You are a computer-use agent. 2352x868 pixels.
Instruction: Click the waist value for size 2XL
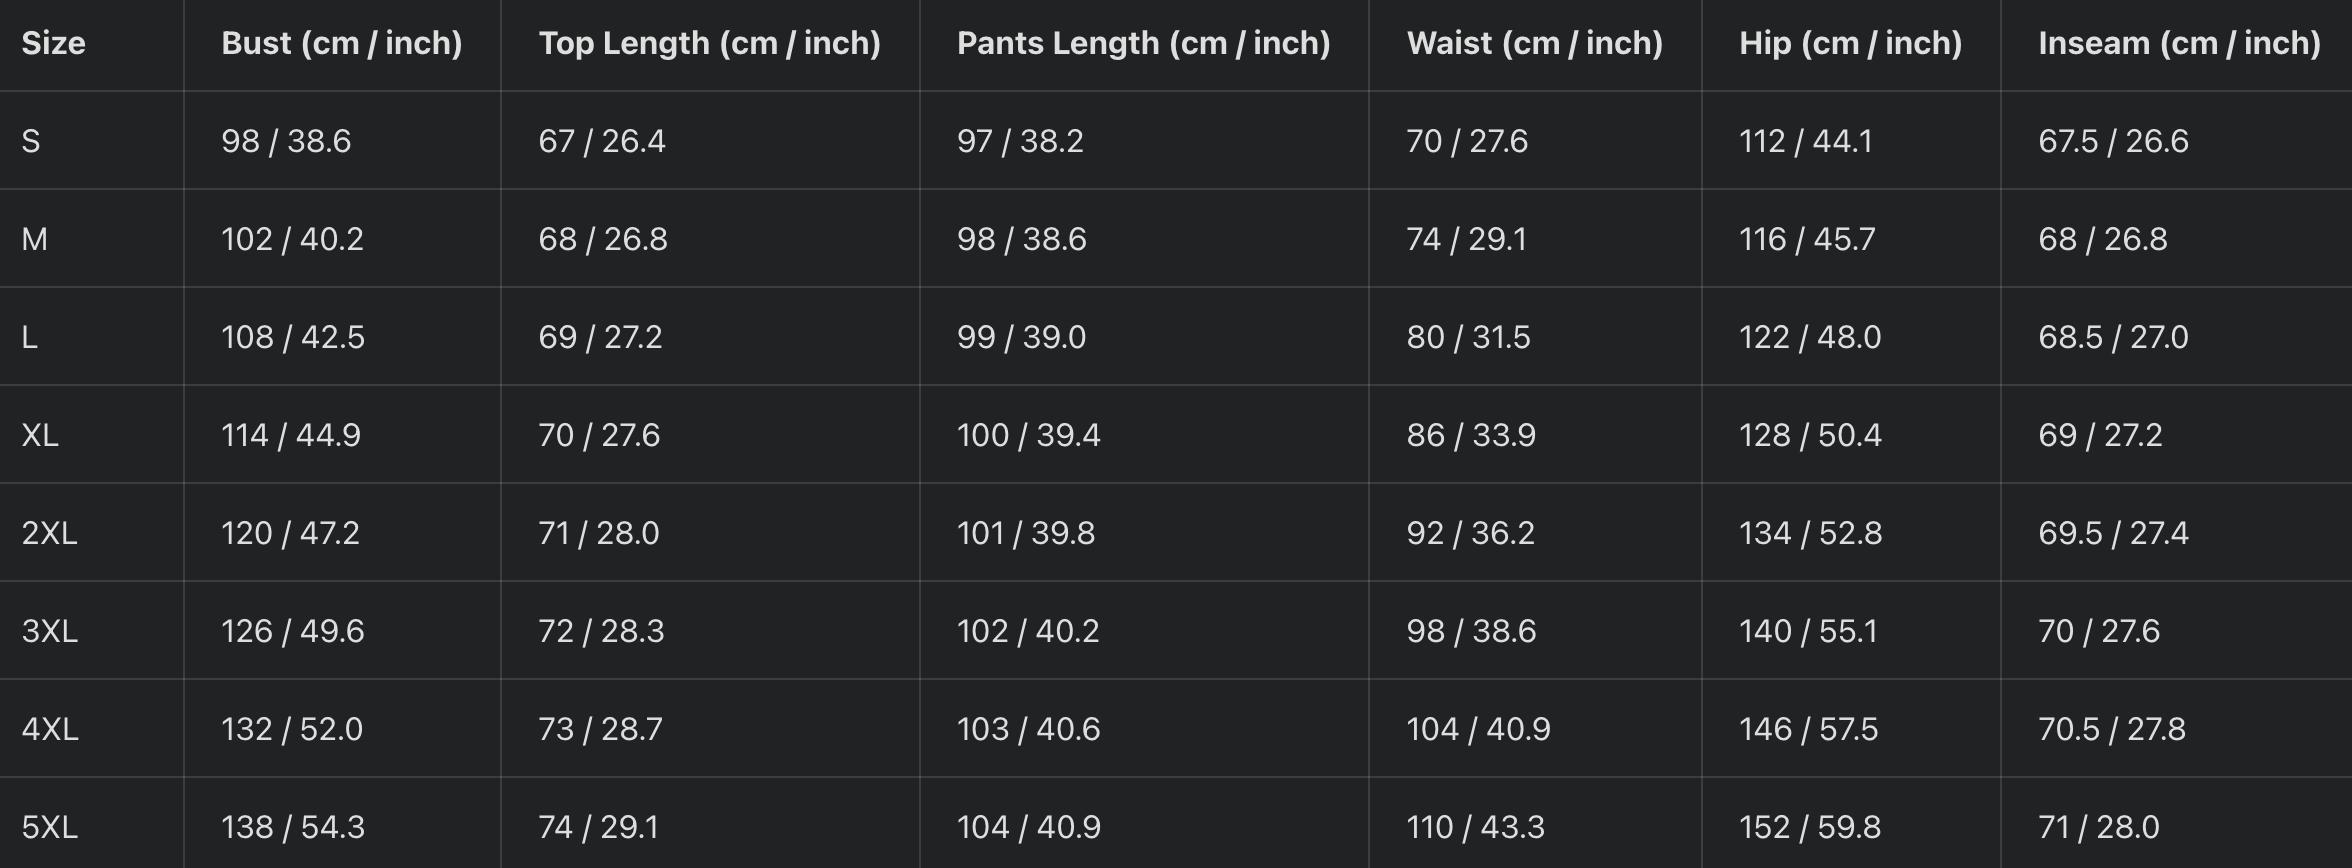[x=1470, y=533]
